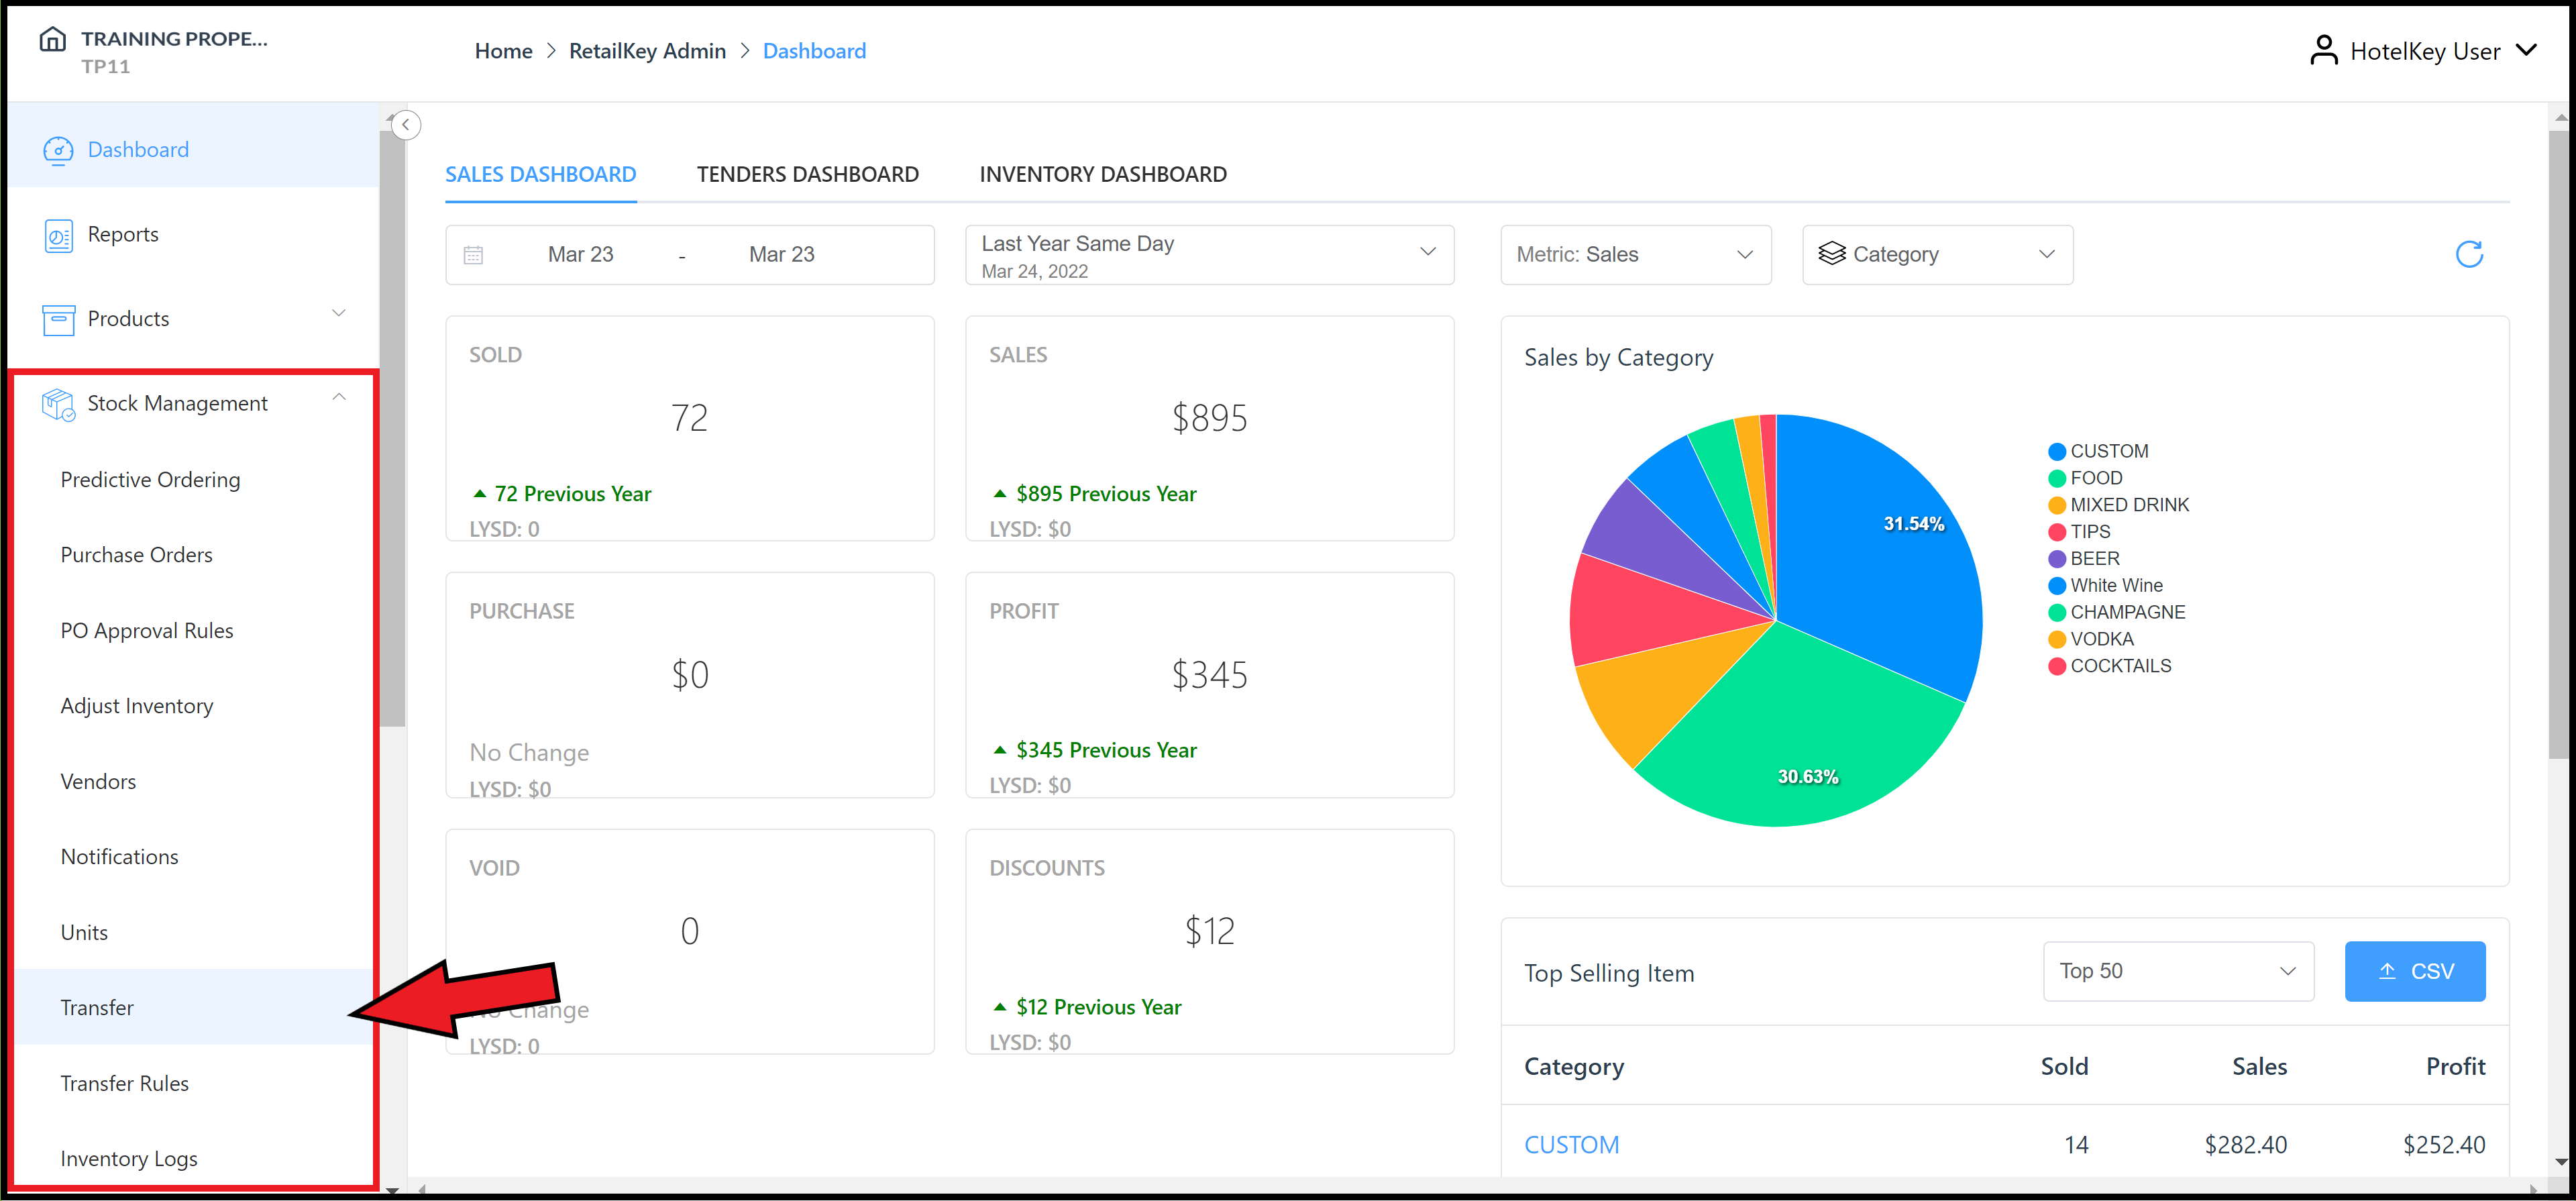This screenshot has height=1201, width=2576.
Task: Refresh the dashboard with the reload icon
Action: coord(2469,254)
